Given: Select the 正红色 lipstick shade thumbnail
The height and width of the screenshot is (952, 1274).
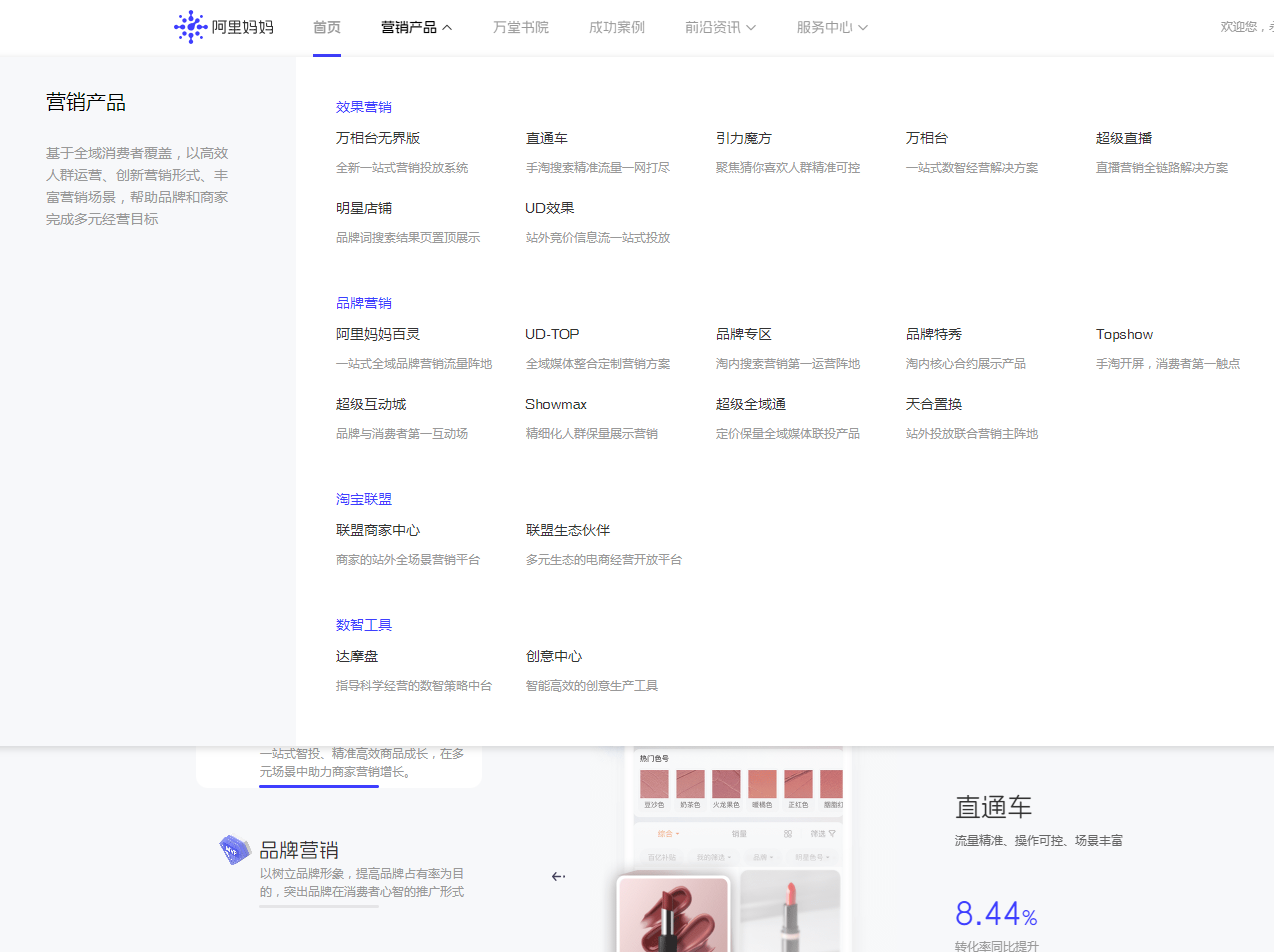Looking at the screenshot, I should click(798, 784).
